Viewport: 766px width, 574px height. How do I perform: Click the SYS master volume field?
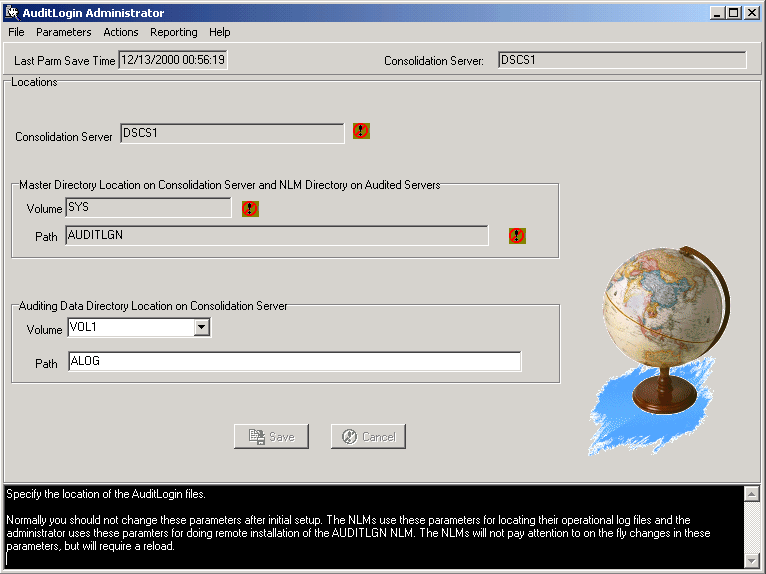coord(149,208)
